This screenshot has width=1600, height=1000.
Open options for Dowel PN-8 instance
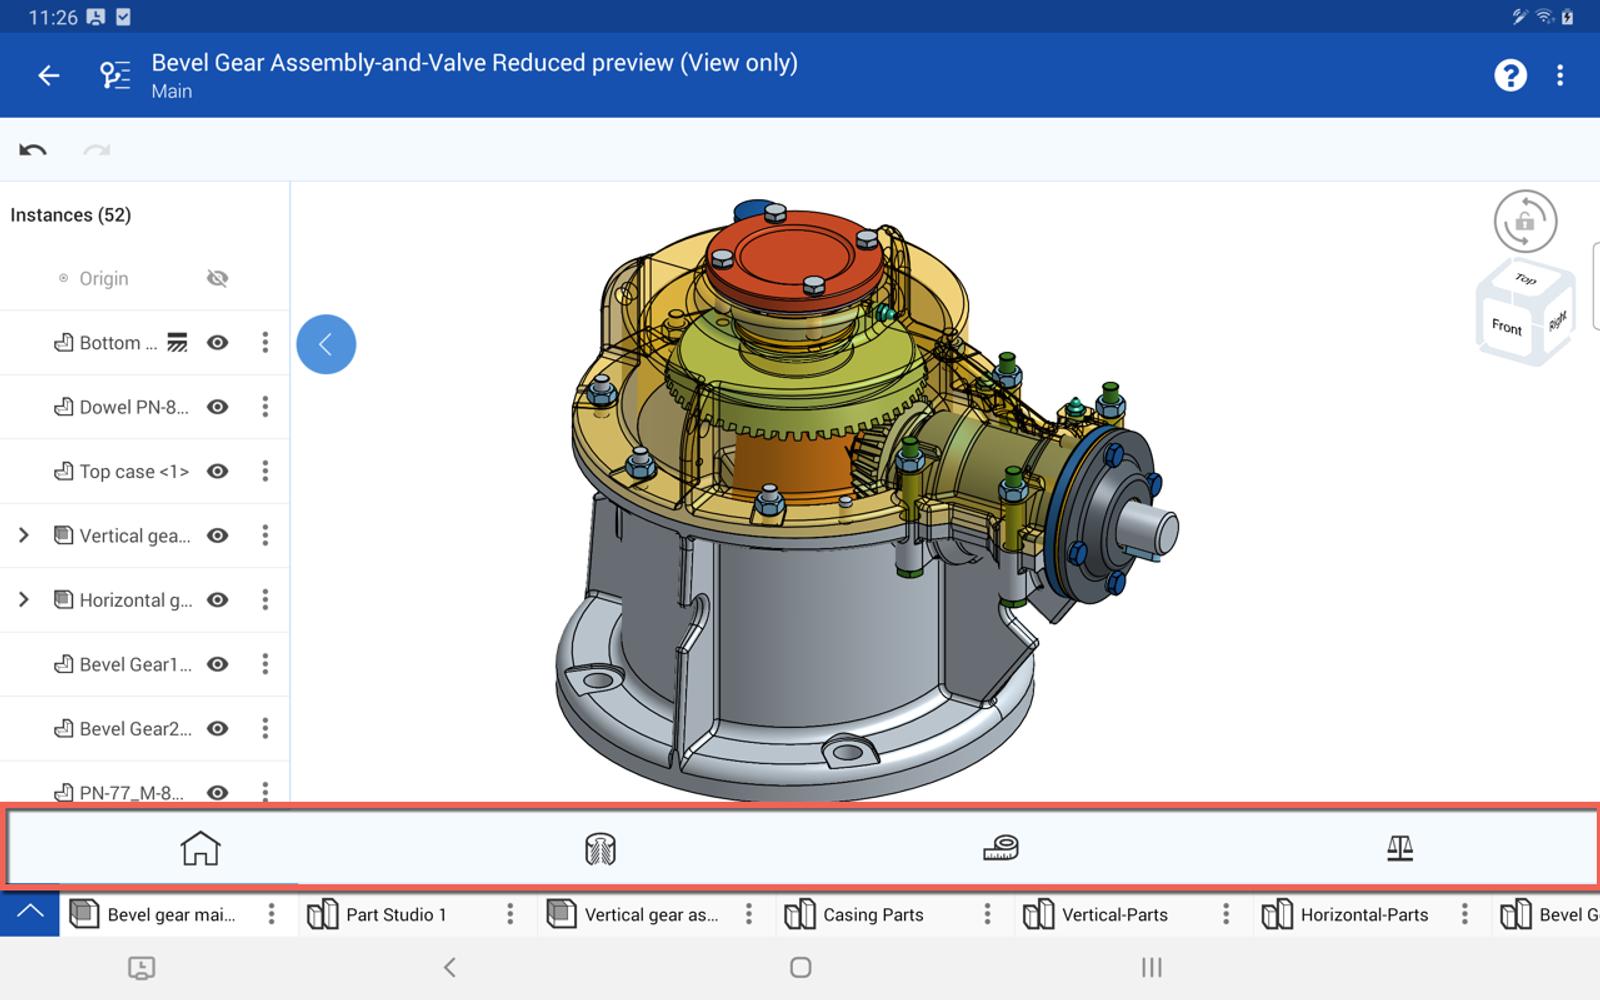(x=265, y=407)
